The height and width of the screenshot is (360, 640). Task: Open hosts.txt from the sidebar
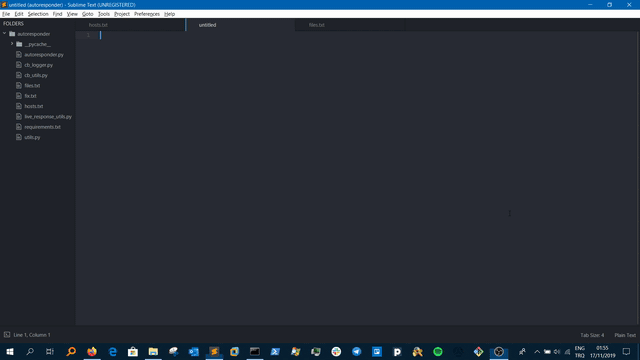33,106
